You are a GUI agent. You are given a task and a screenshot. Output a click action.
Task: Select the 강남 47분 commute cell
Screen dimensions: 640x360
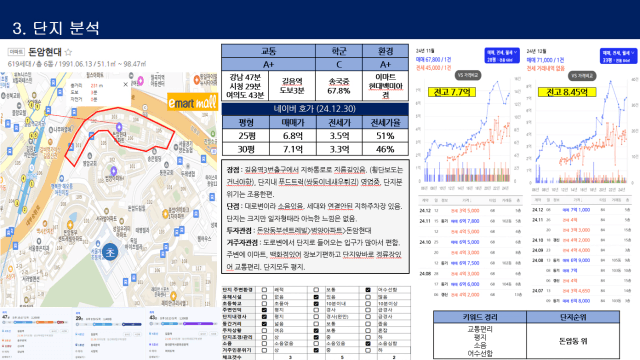point(245,86)
